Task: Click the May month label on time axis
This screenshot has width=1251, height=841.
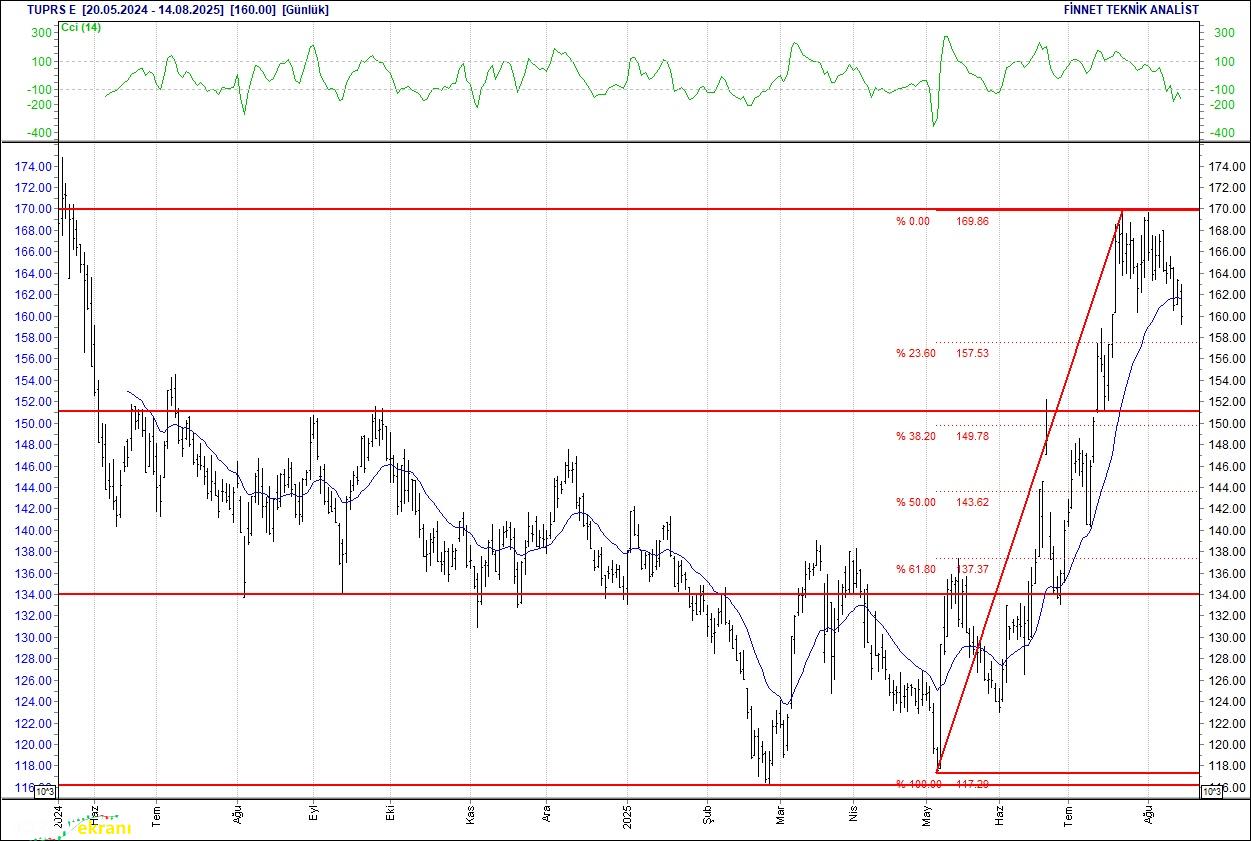Action: pos(927,815)
